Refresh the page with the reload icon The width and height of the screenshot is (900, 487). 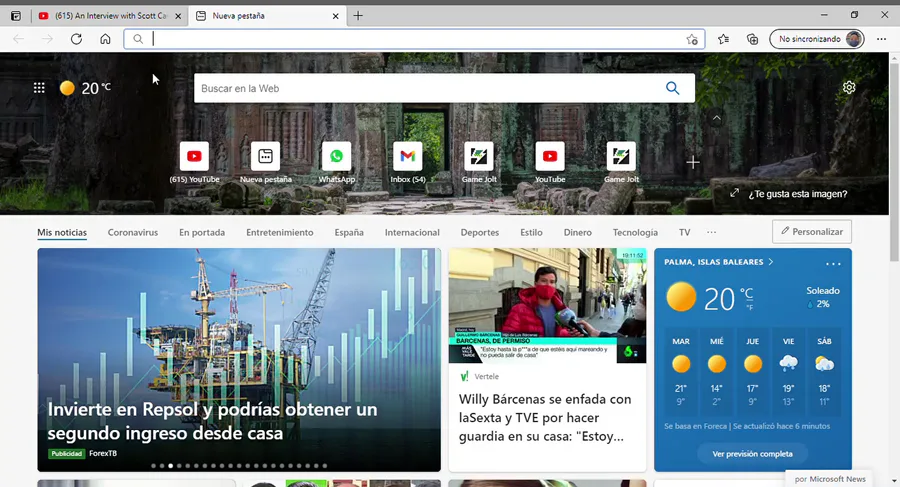76,39
